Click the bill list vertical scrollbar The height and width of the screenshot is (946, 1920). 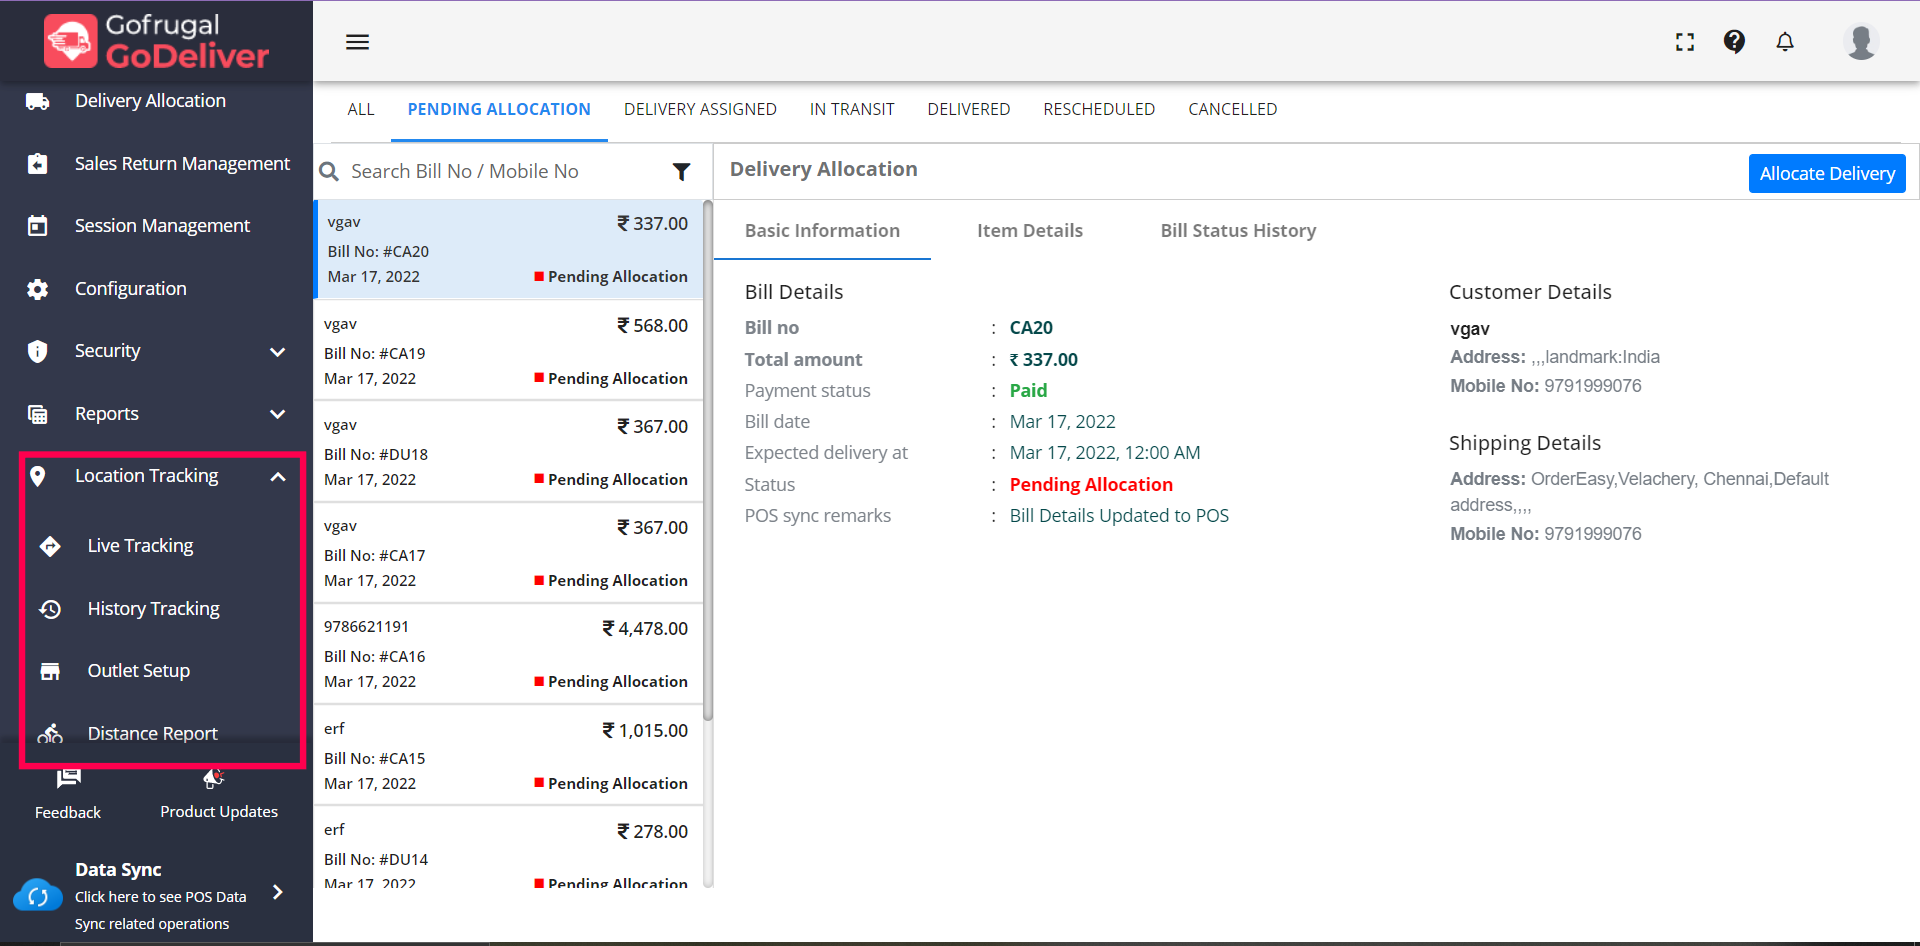708,460
